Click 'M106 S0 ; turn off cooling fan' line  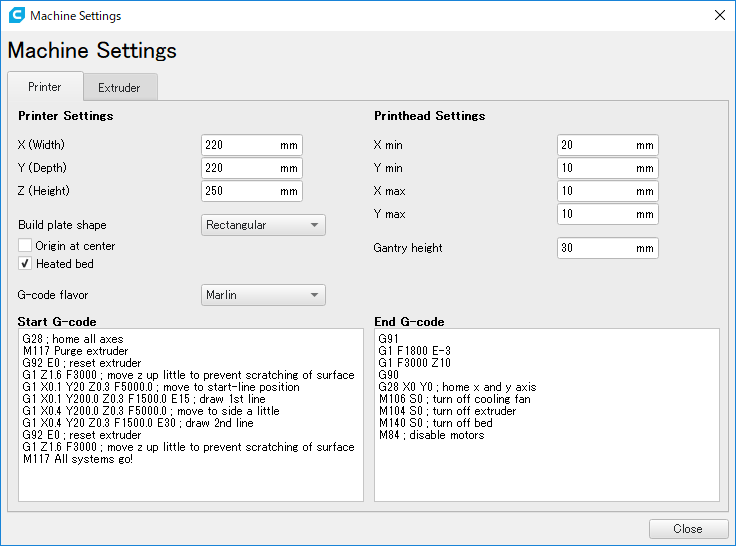(455, 399)
